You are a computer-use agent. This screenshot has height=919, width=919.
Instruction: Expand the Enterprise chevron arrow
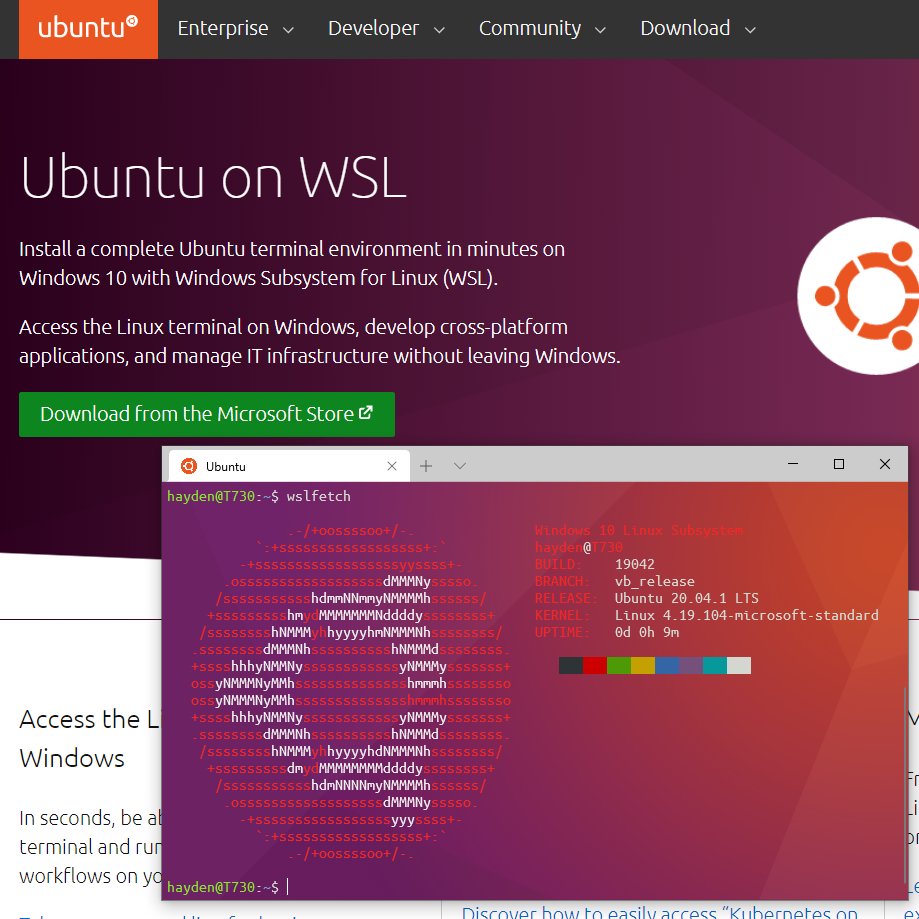click(x=288, y=30)
